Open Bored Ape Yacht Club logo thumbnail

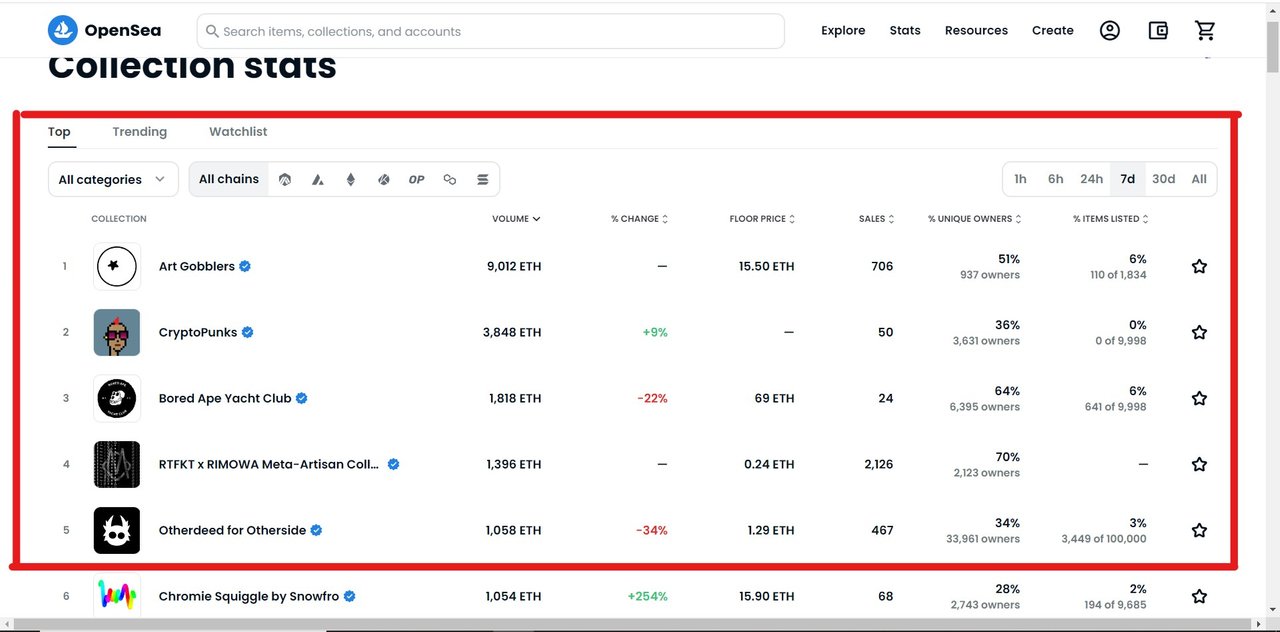pos(117,398)
